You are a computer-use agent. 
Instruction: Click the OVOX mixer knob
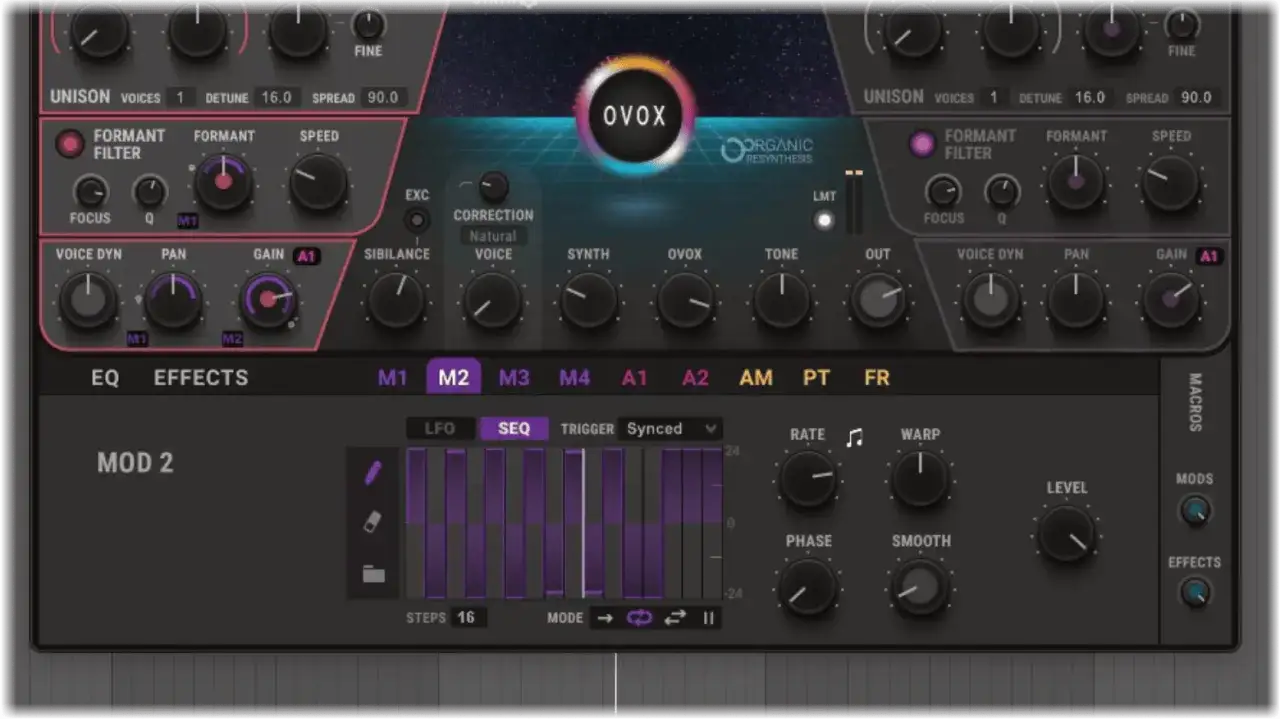point(685,301)
